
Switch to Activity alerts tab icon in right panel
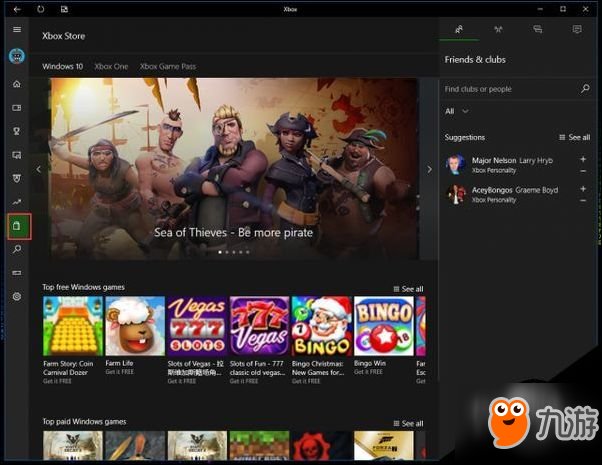(x=577, y=30)
